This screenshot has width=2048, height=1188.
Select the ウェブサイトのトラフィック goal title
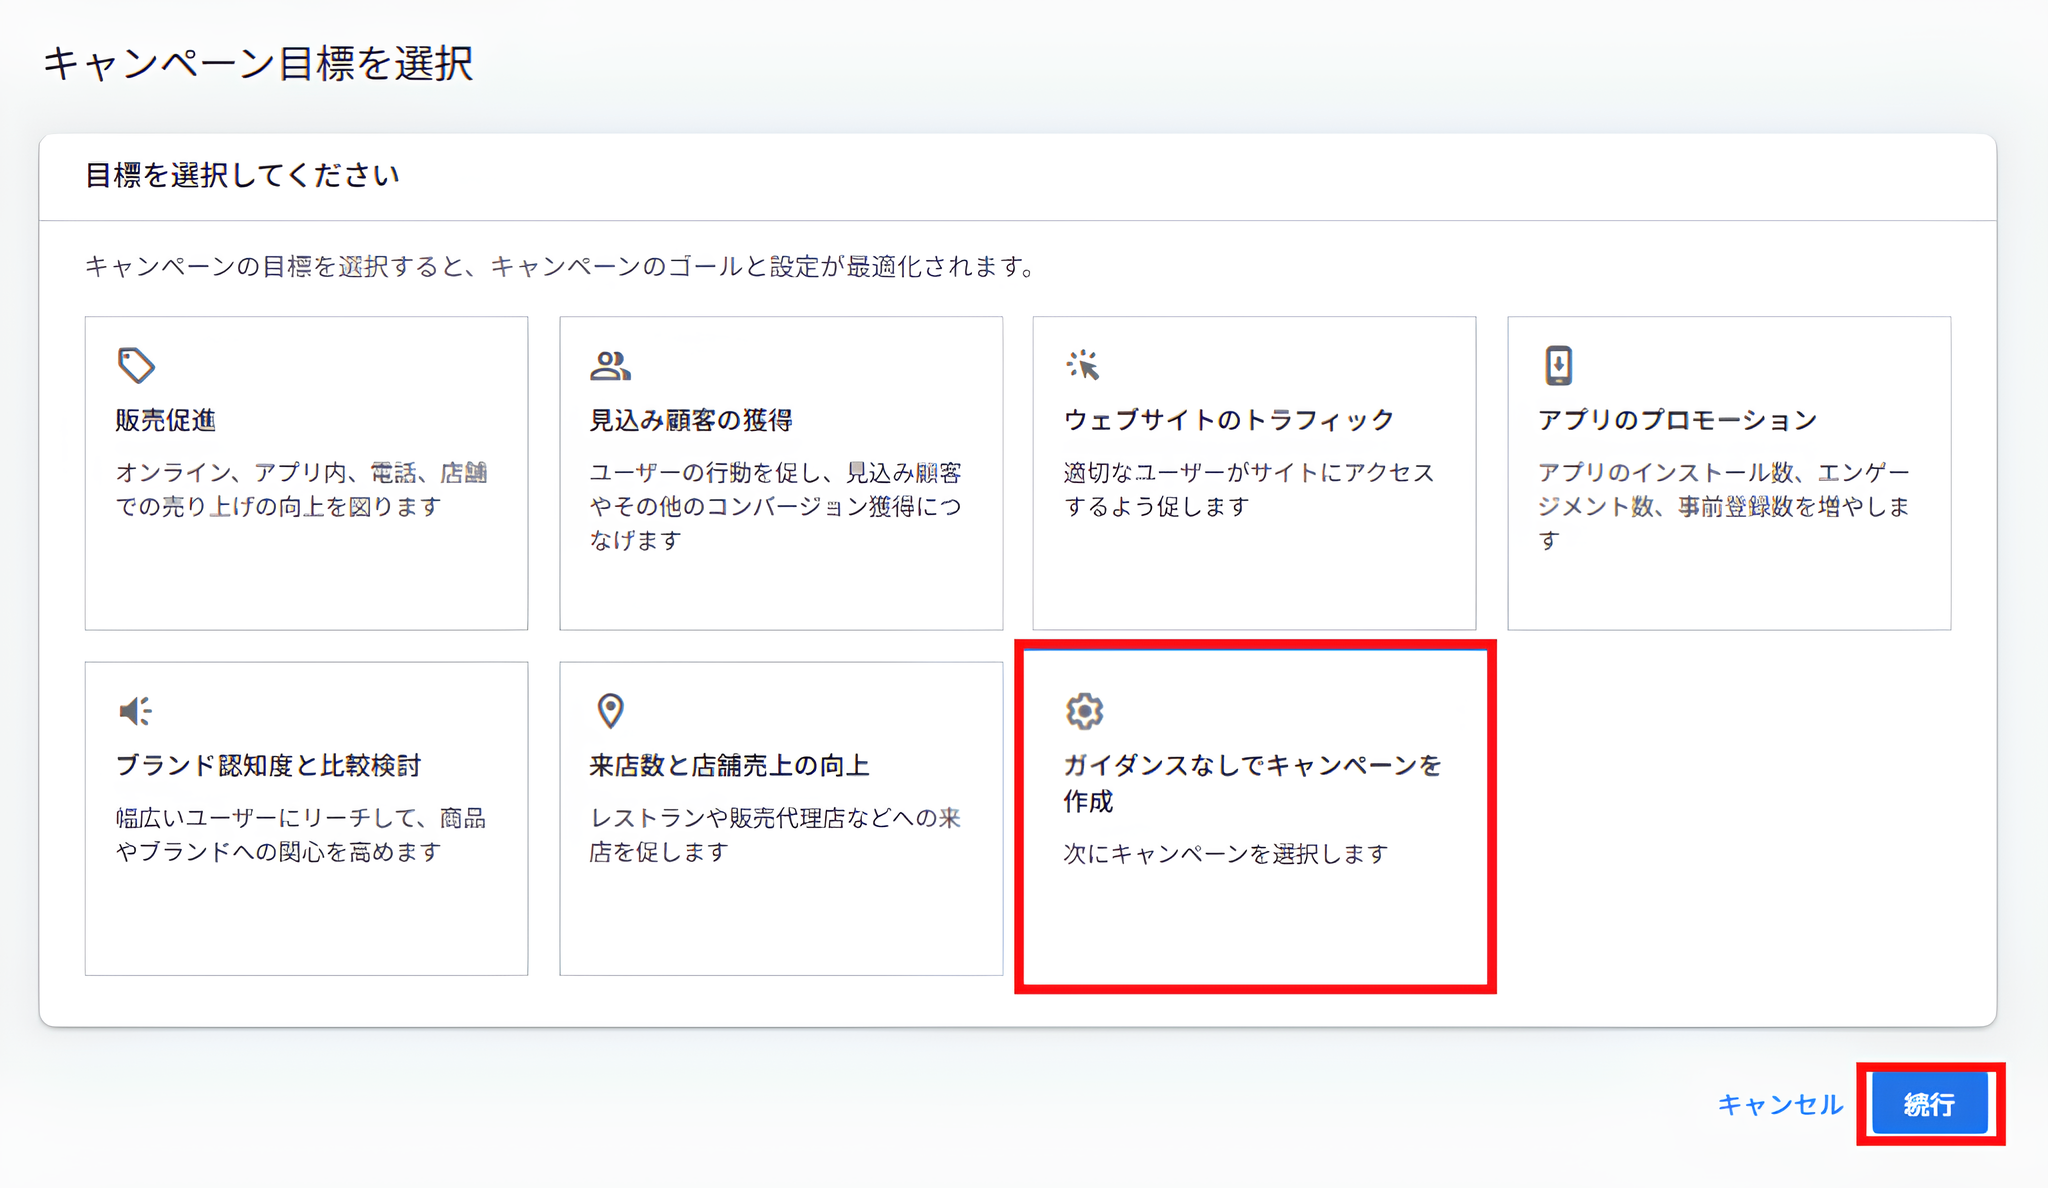pyautogui.click(x=1229, y=420)
